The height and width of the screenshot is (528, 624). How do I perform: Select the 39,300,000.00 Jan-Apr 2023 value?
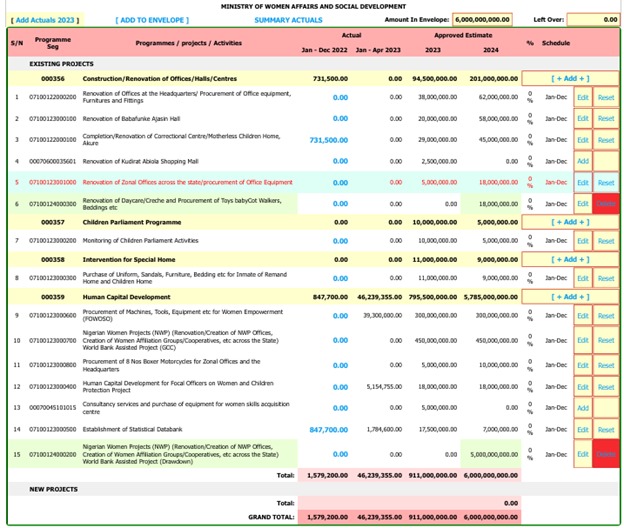click(x=382, y=316)
